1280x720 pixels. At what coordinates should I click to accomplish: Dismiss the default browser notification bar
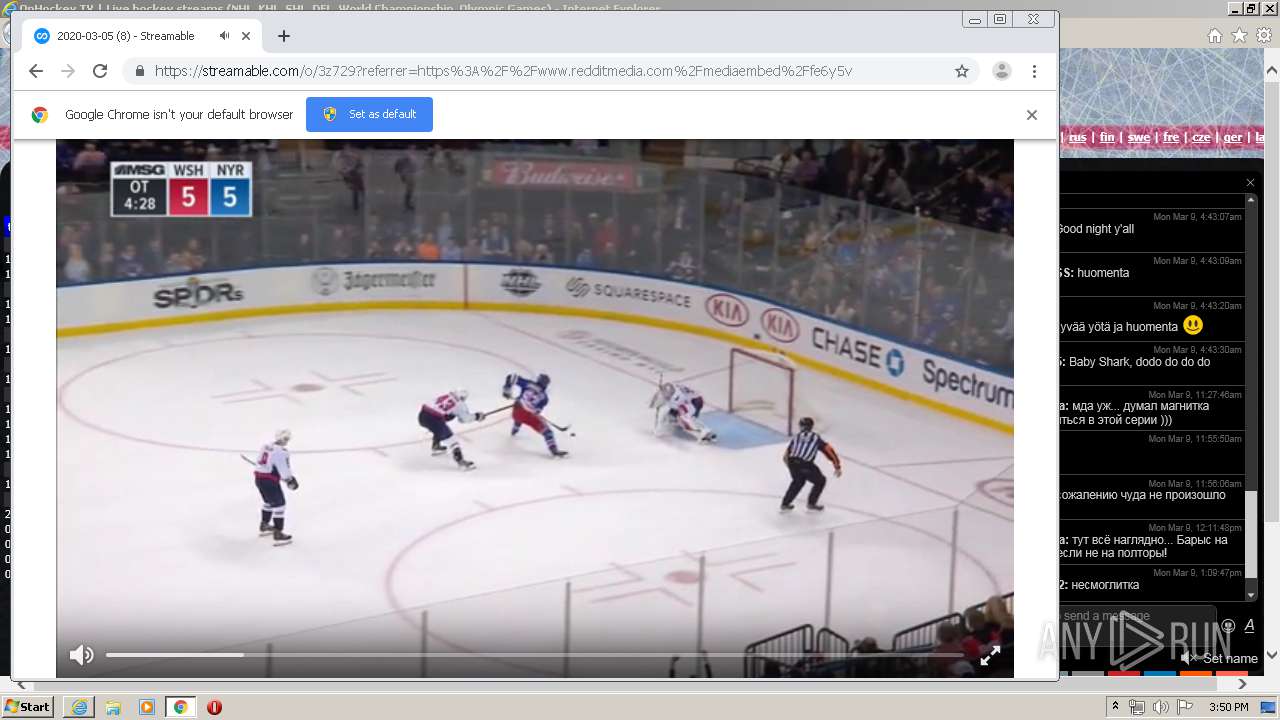tap(1032, 115)
